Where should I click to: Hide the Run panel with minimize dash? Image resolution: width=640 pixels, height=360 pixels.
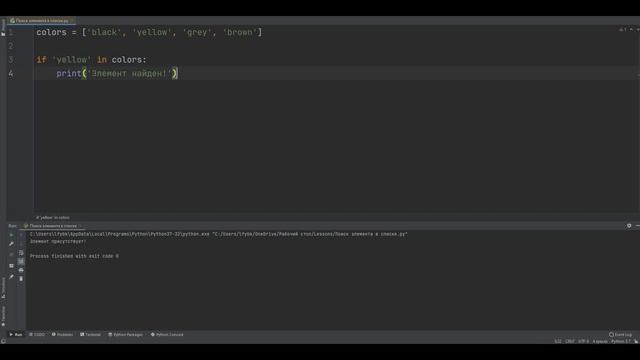[638, 226]
